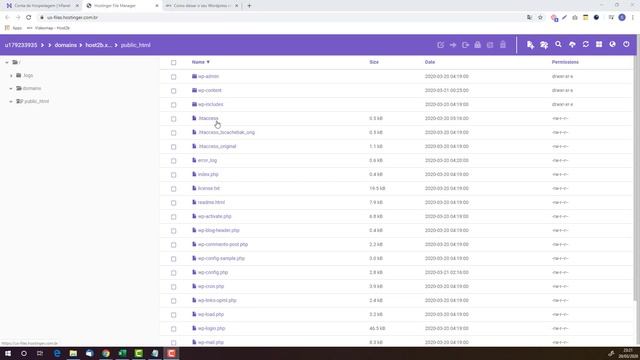Select the wp-login.php checkbox
Image resolution: width=640 pixels, height=360 pixels.
pos(173,329)
